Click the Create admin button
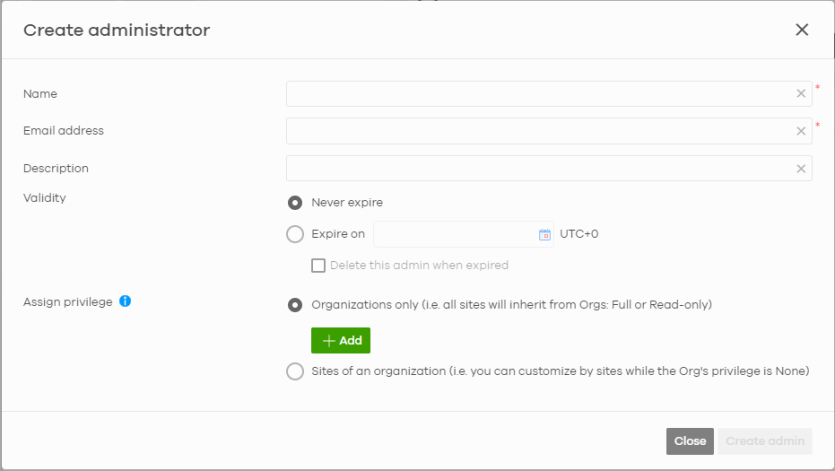This screenshot has height=471, width=835. point(765,441)
